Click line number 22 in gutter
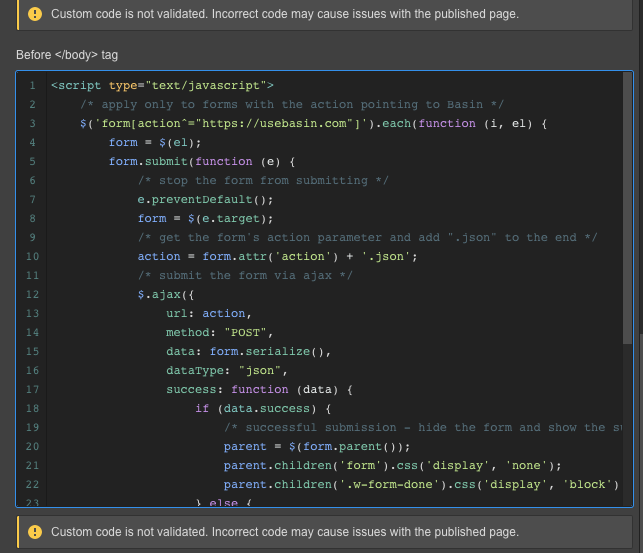Image resolution: width=643 pixels, height=553 pixels. click(32, 485)
